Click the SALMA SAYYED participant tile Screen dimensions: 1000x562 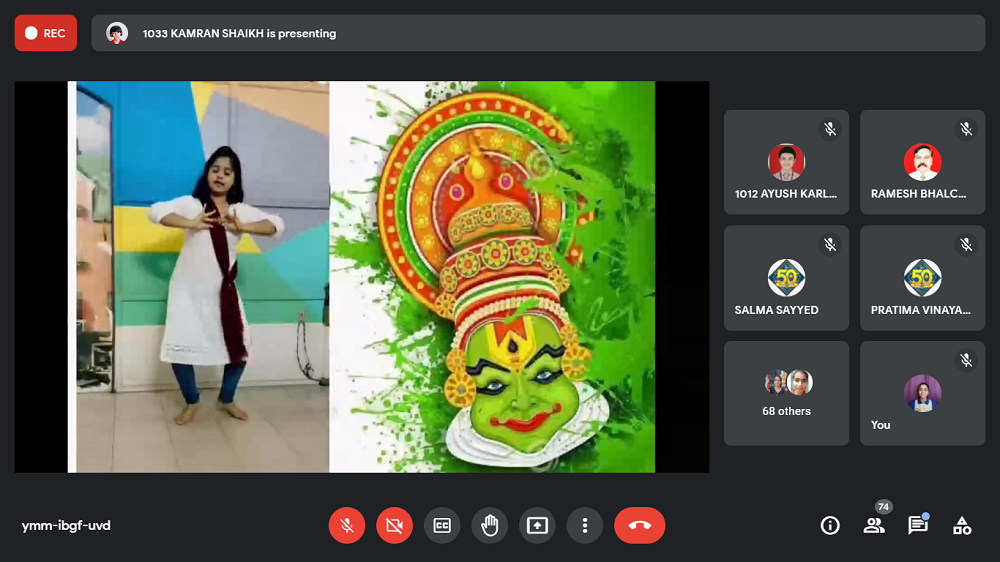coord(786,278)
